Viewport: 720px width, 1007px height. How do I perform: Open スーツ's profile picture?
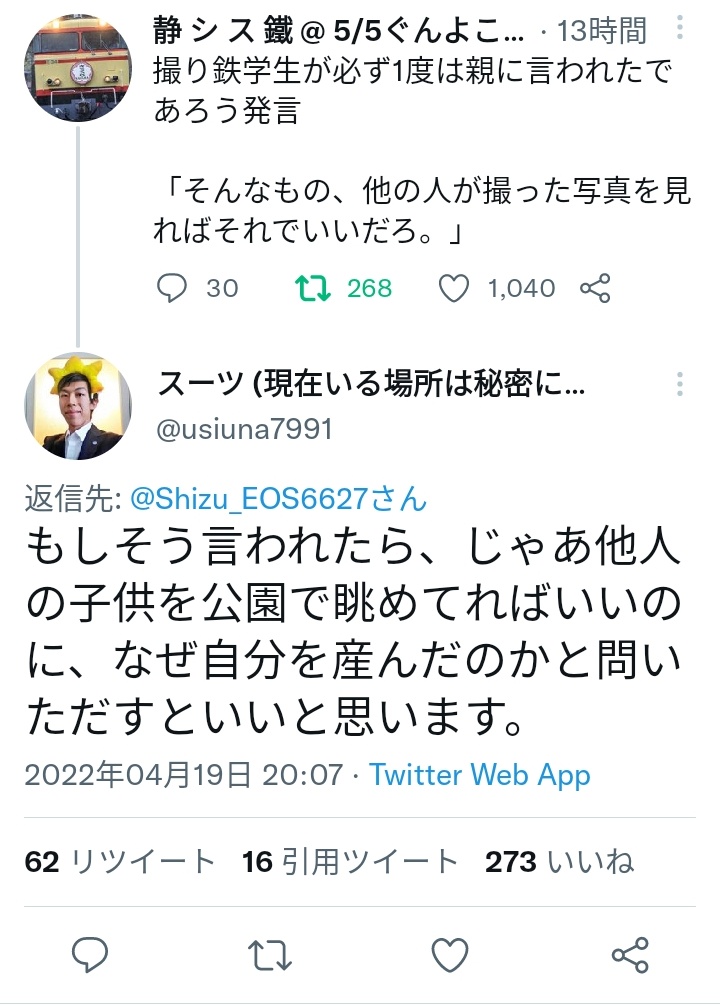click(x=78, y=407)
